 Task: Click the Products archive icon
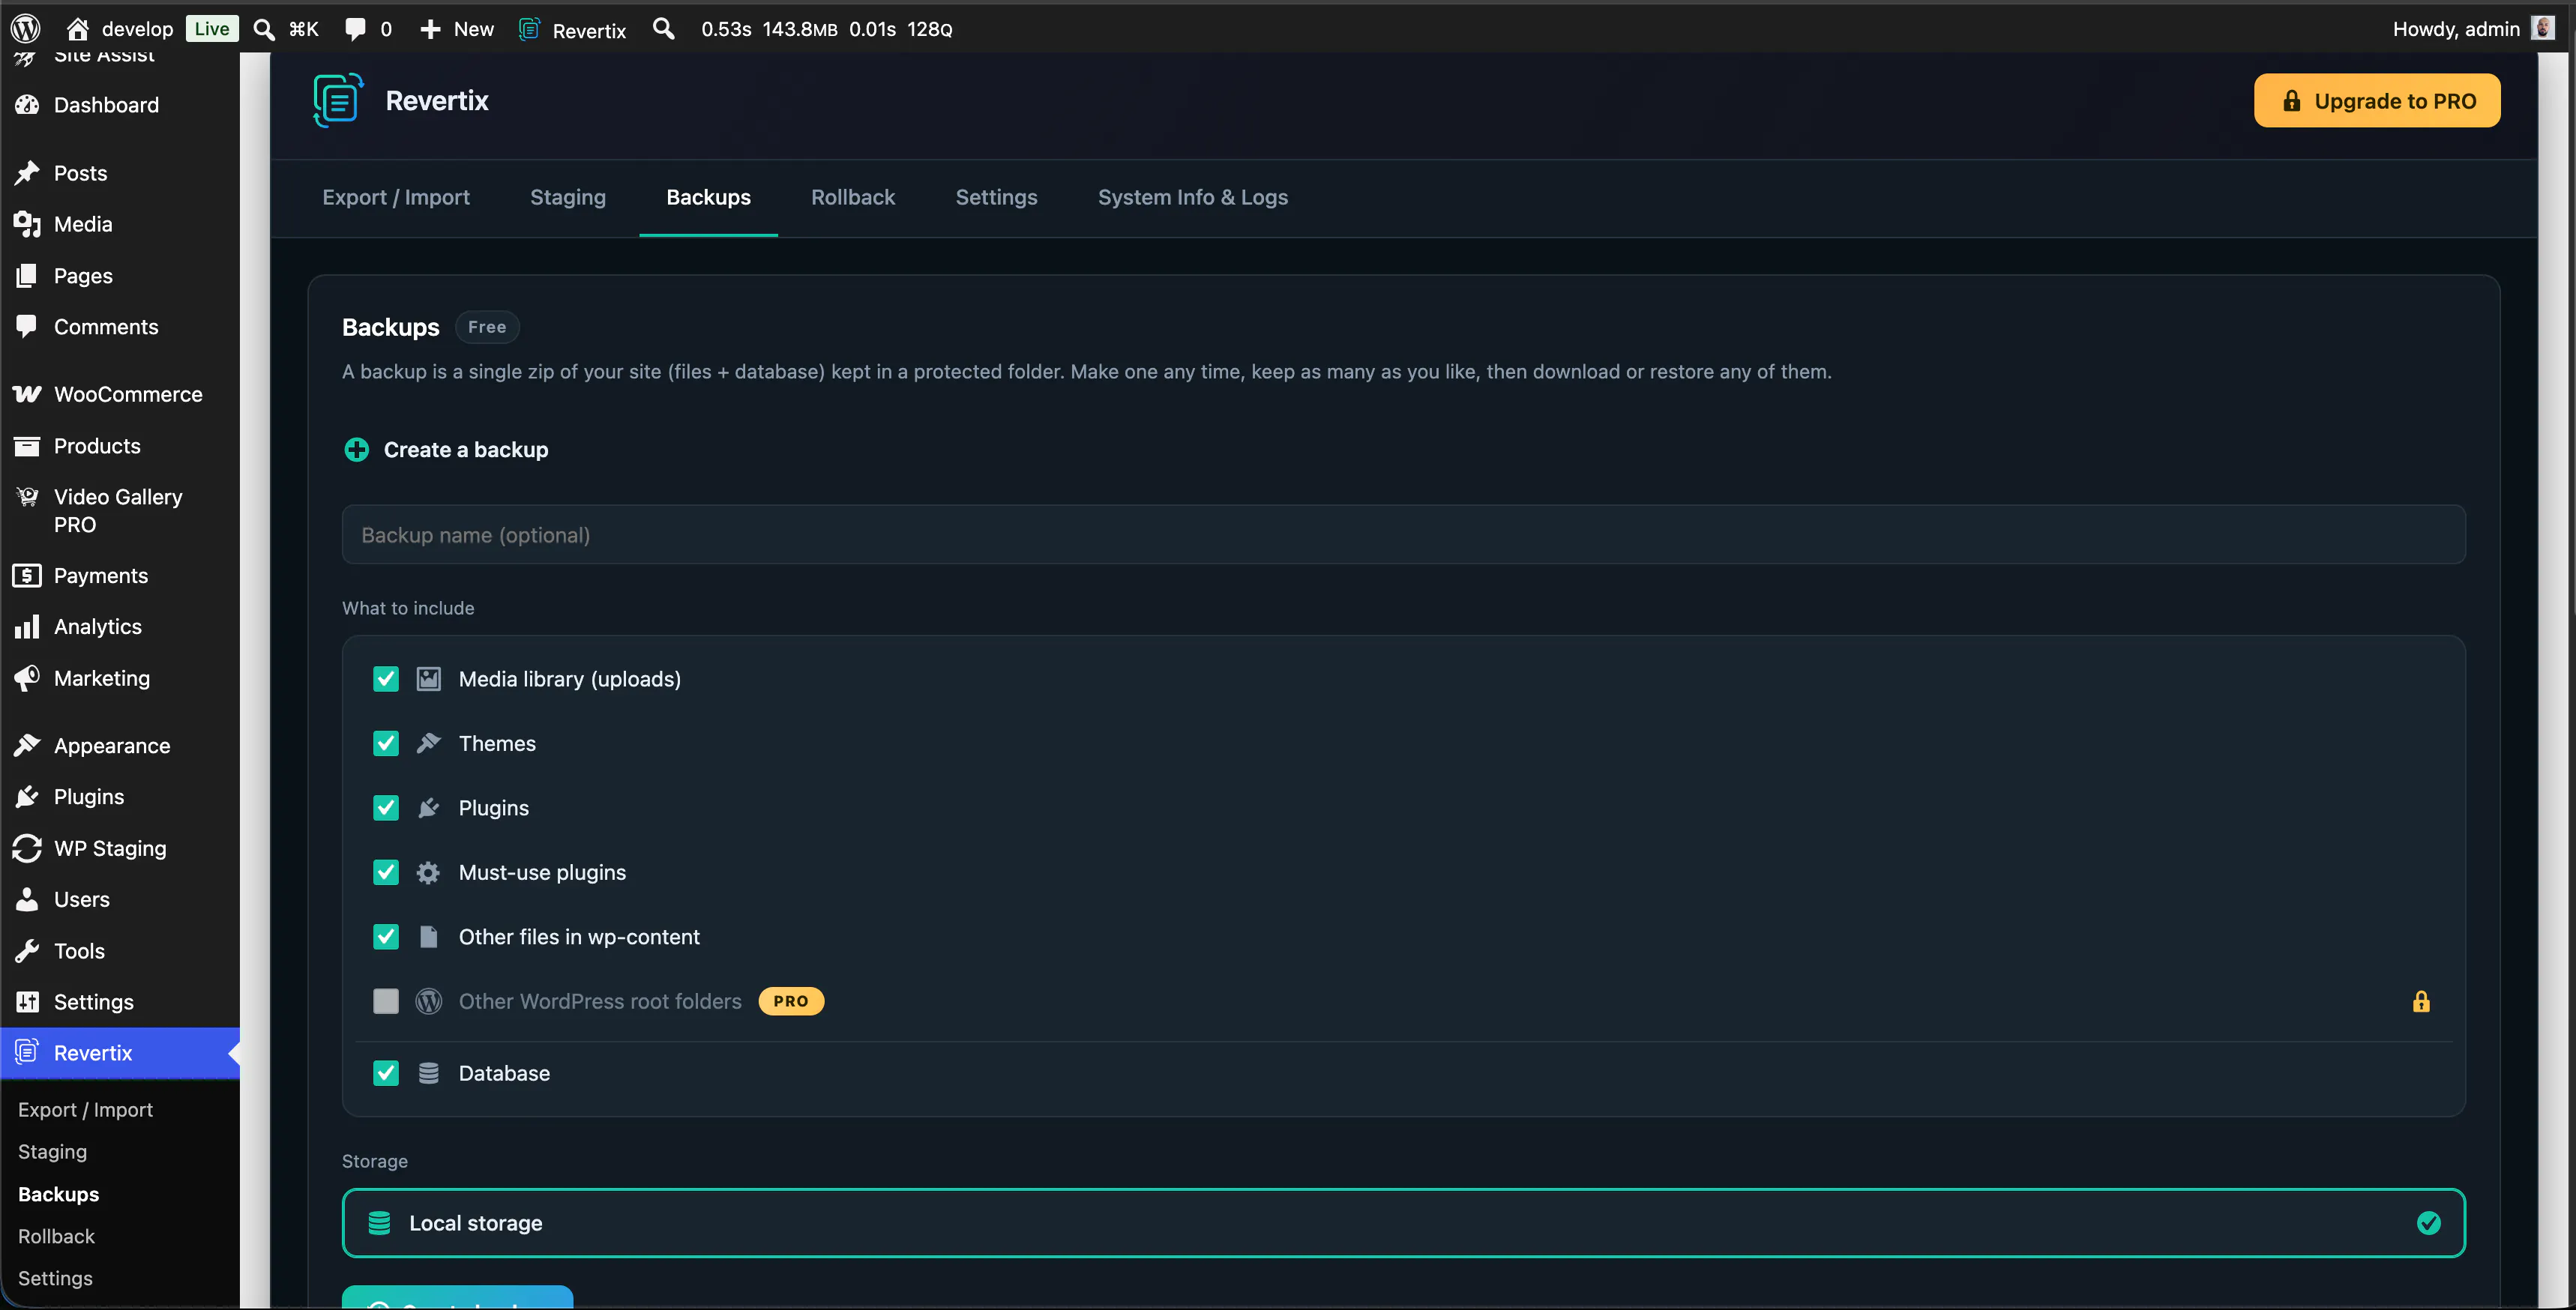pyautogui.click(x=27, y=446)
